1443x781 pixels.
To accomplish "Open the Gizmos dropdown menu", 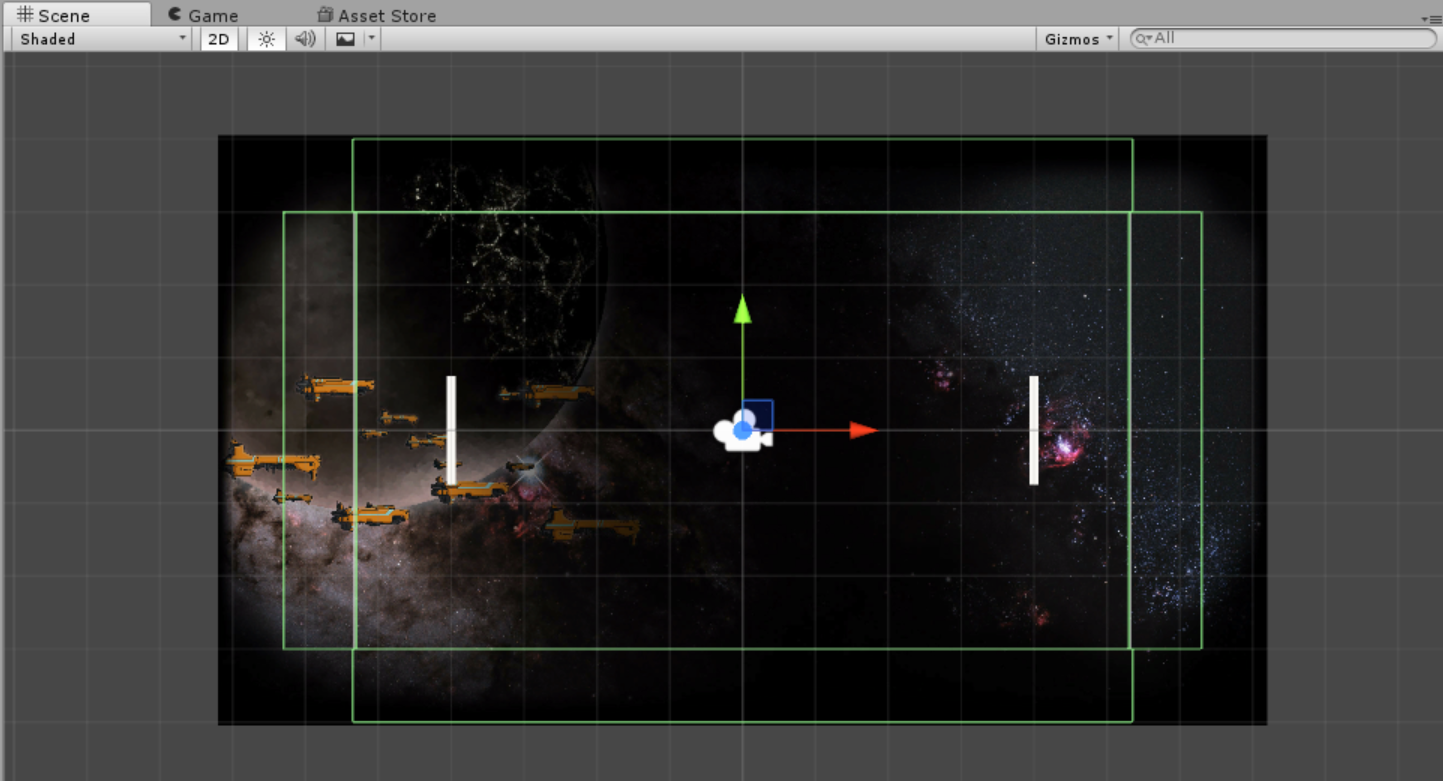I will pyautogui.click(x=1078, y=39).
